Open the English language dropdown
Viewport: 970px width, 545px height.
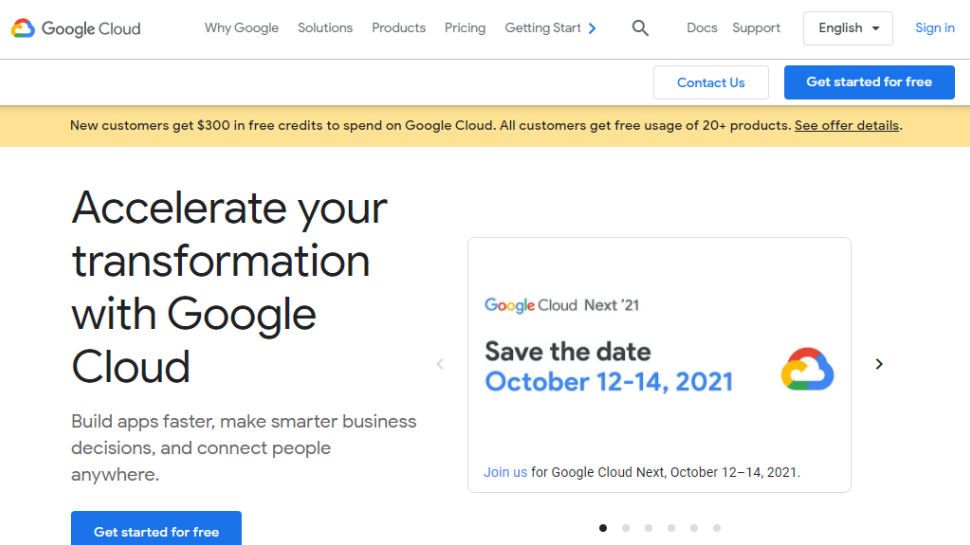click(x=848, y=28)
